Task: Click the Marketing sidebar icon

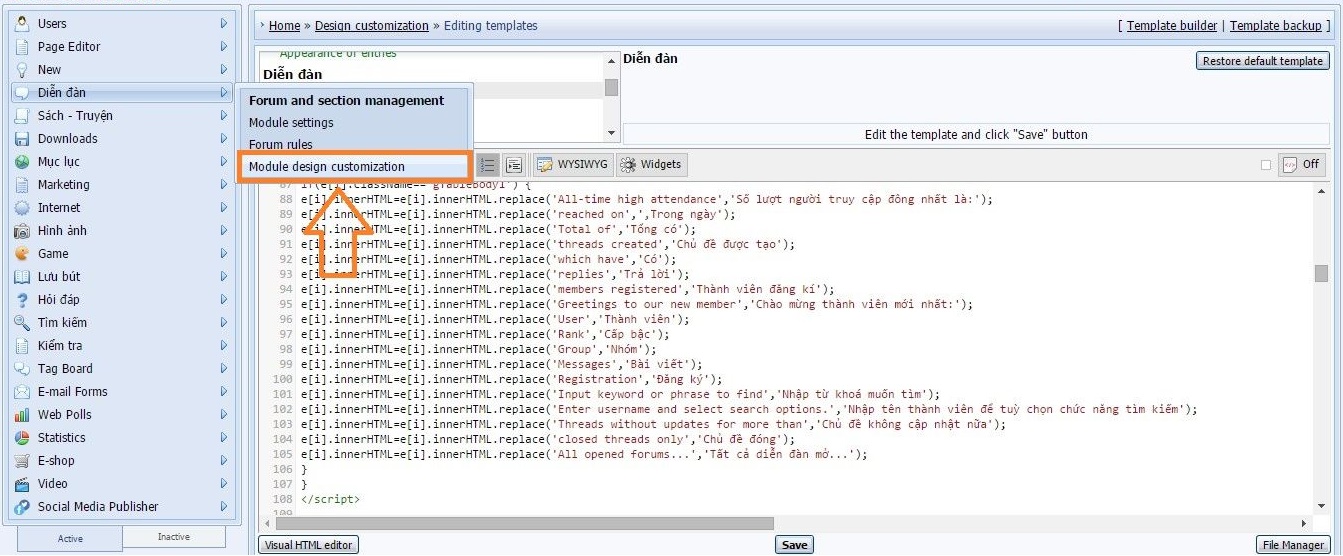Action: point(22,184)
